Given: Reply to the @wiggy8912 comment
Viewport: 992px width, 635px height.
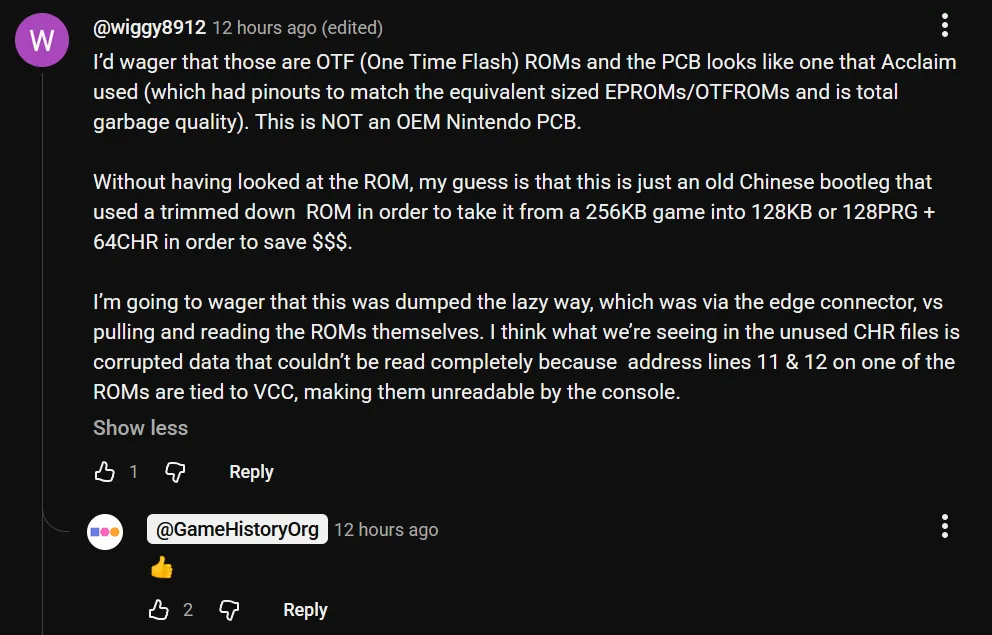Looking at the screenshot, I should pos(251,472).
